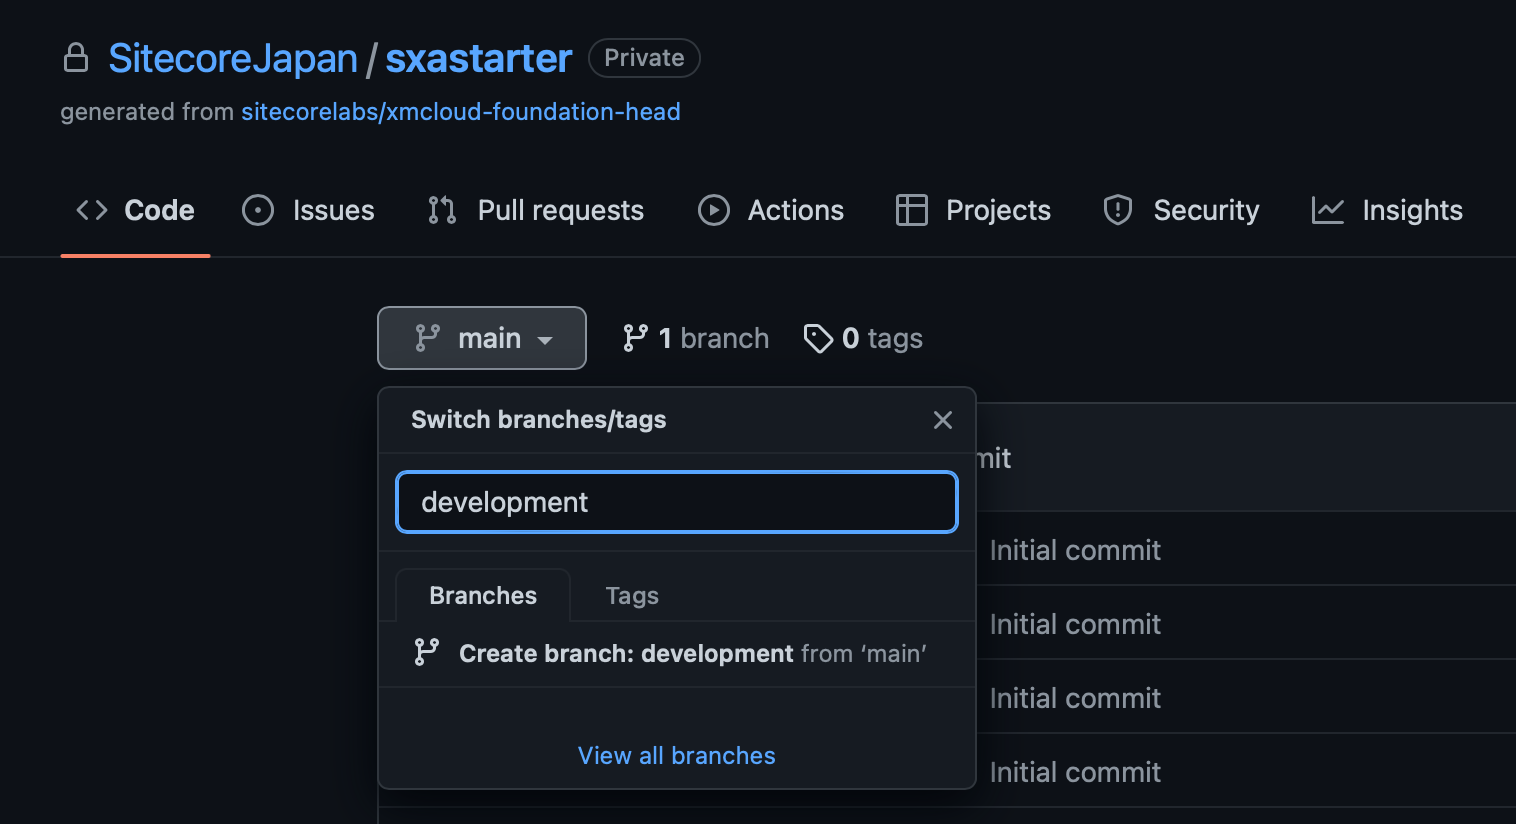The height and width of the screenshot is (824, 1516).
Task: Create branch development from main
Action: 677,653
